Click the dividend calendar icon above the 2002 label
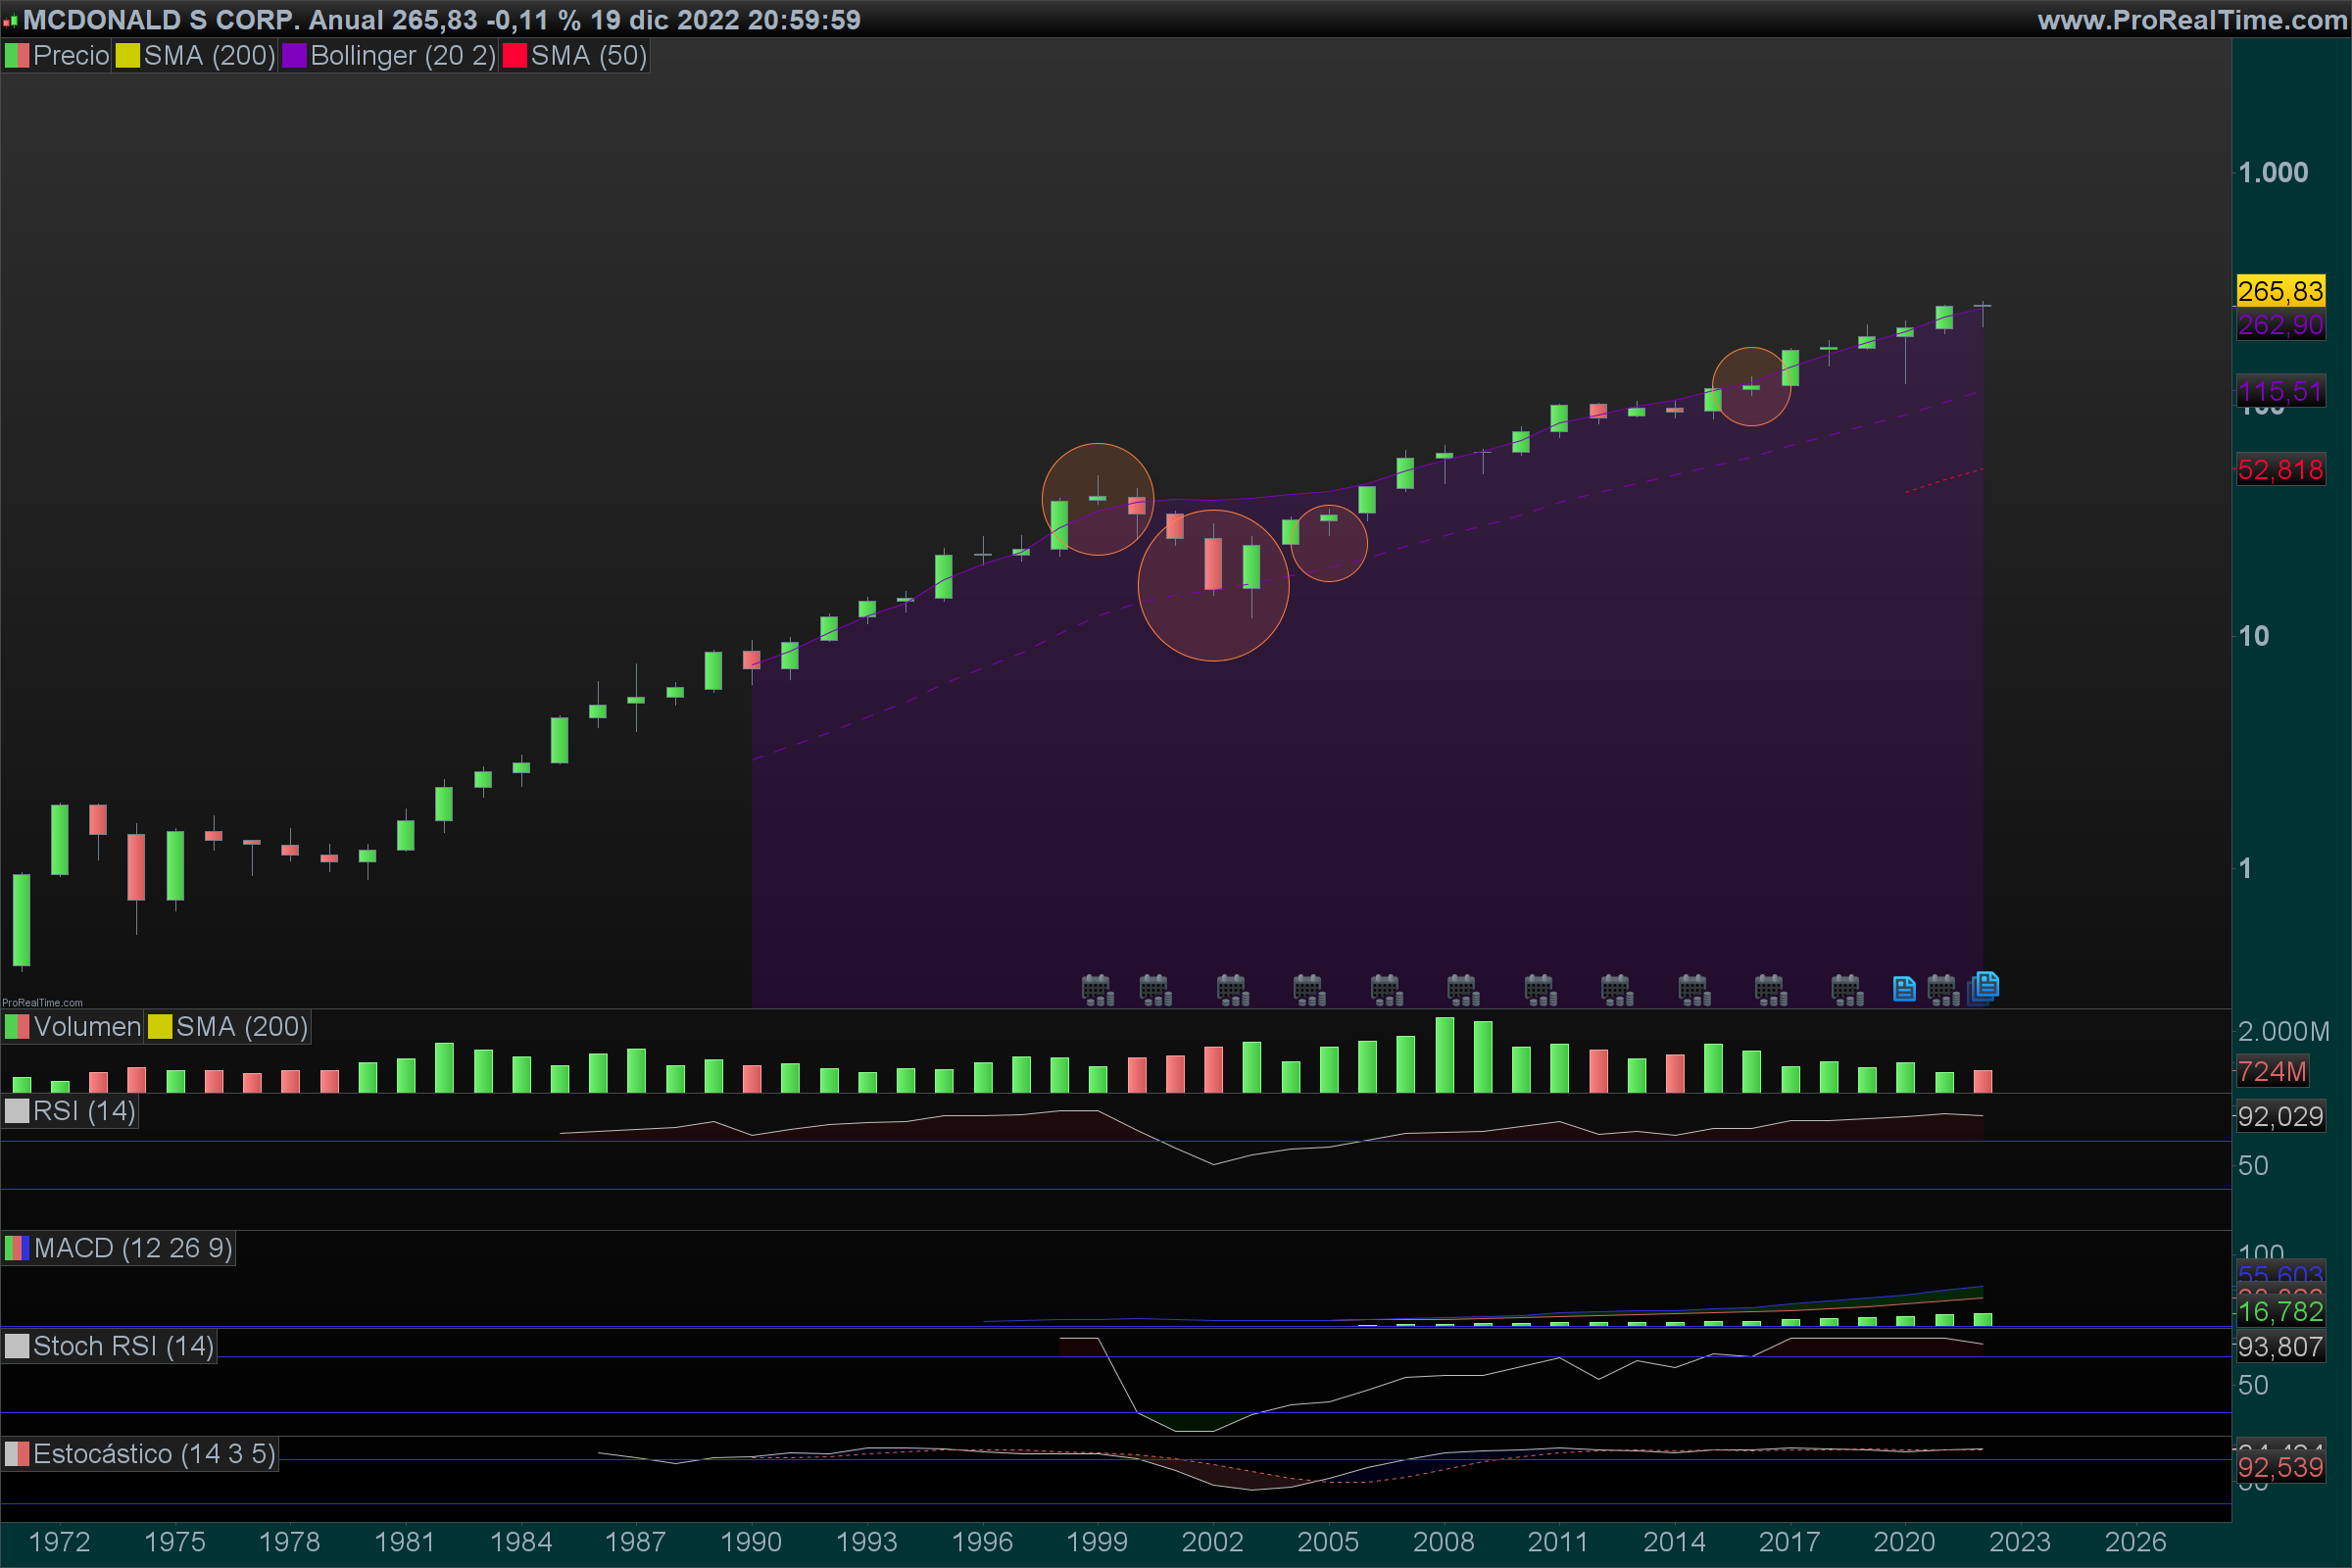The image size is (2352, 1568). 1232,990
